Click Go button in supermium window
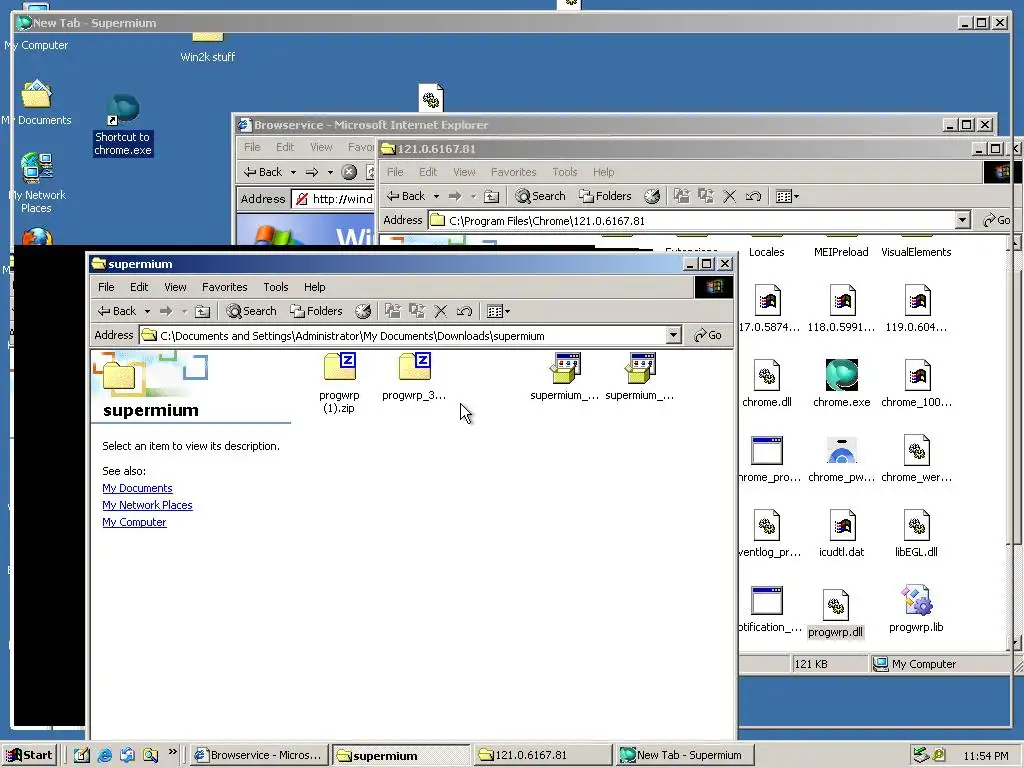 click(x=708, y=335)
